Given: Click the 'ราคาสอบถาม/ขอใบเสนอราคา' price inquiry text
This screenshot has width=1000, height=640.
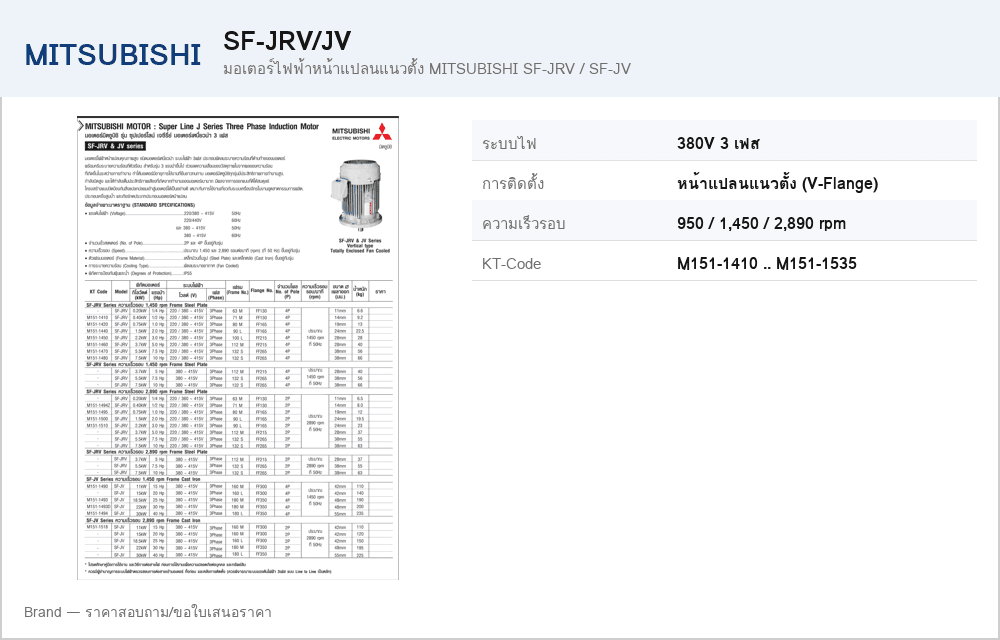Looking at the screenshot, I should (x=178, y=612).
